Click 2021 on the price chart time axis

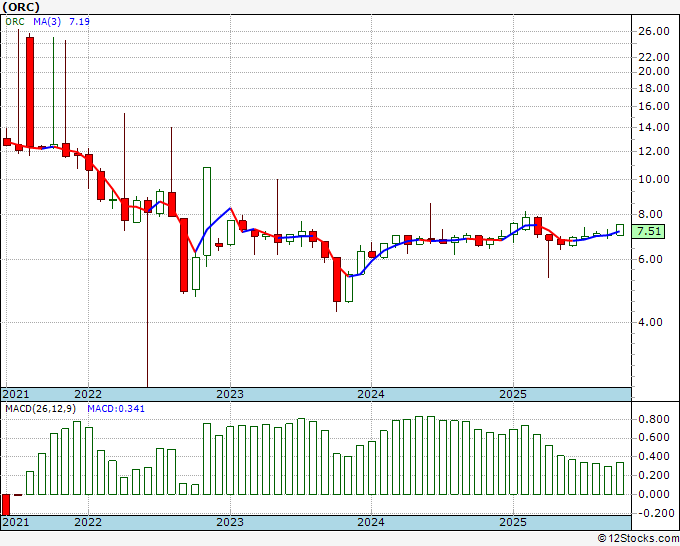(x=16, y=394)
